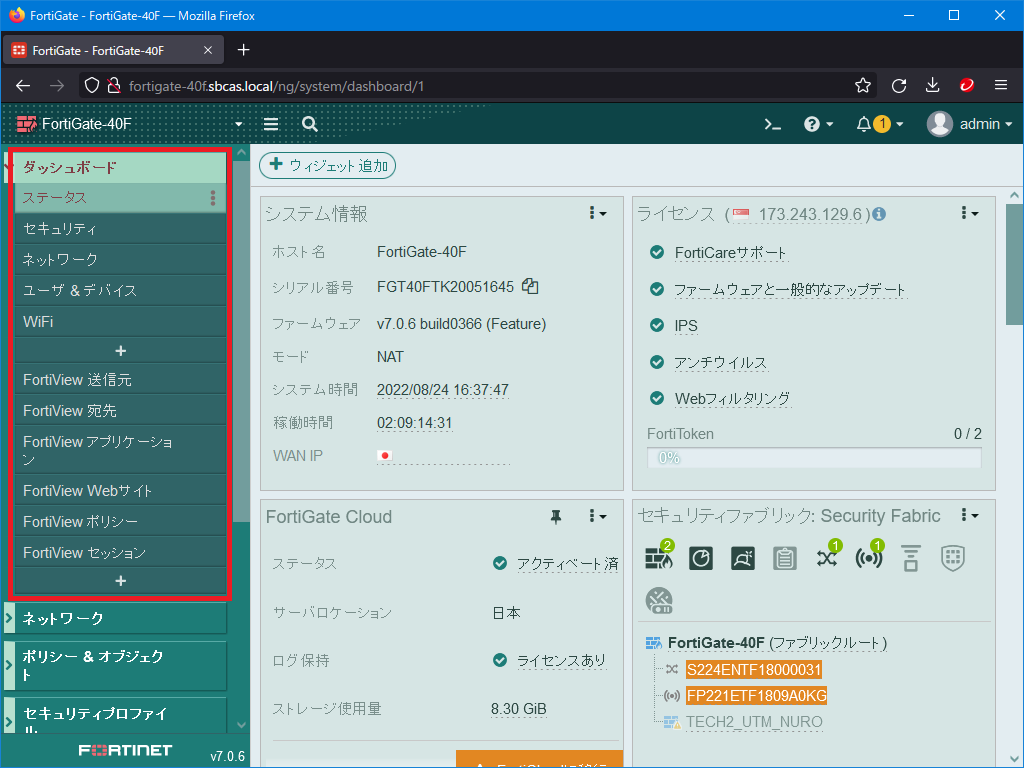1024x768 pixels.
Task: Open the セキュリティ dashboard
Action: 120,229
